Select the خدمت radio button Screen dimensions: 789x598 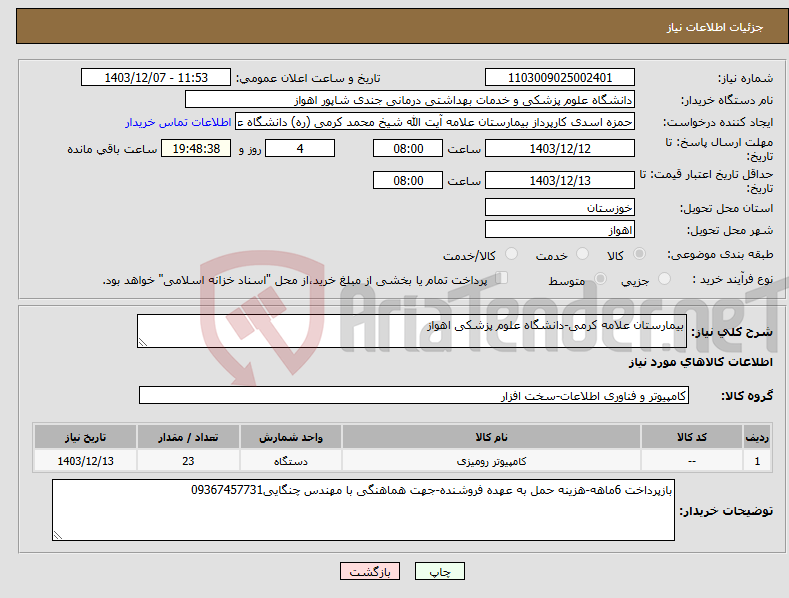coord(582,254)
